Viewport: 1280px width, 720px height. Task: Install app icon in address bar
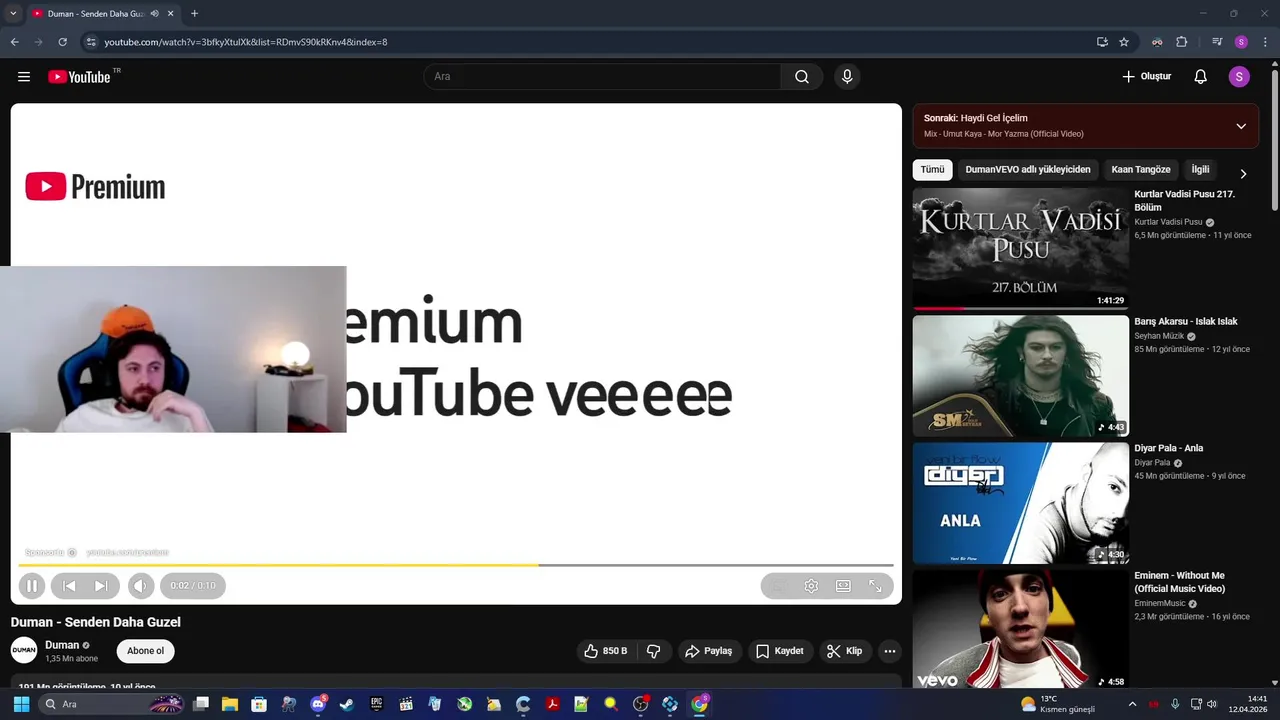1102,42
